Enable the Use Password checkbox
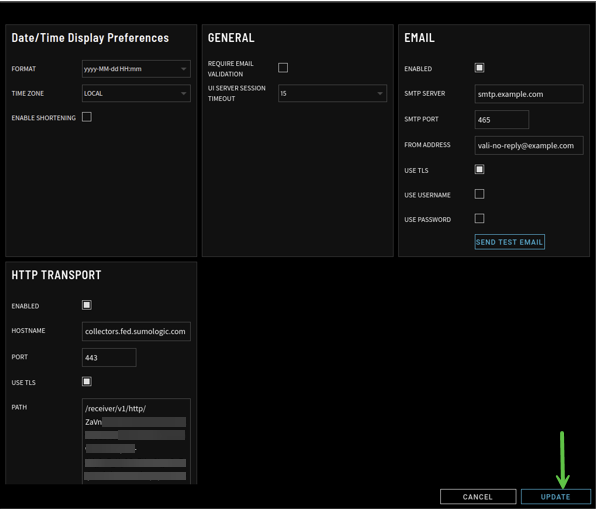 click(x=479, y=219)
